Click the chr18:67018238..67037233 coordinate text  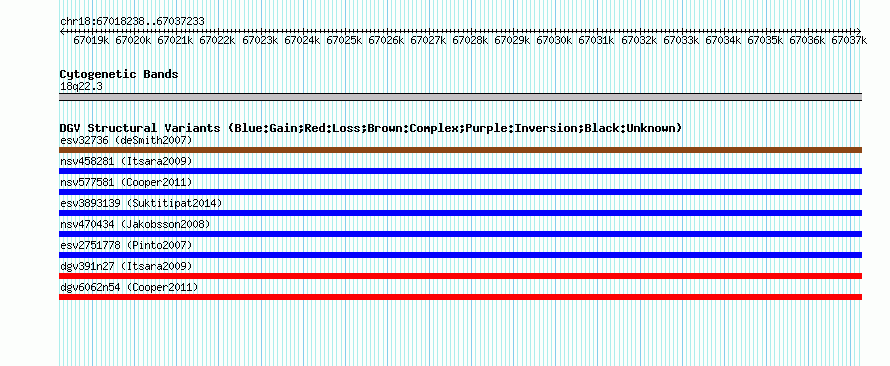tap(132, 21)
